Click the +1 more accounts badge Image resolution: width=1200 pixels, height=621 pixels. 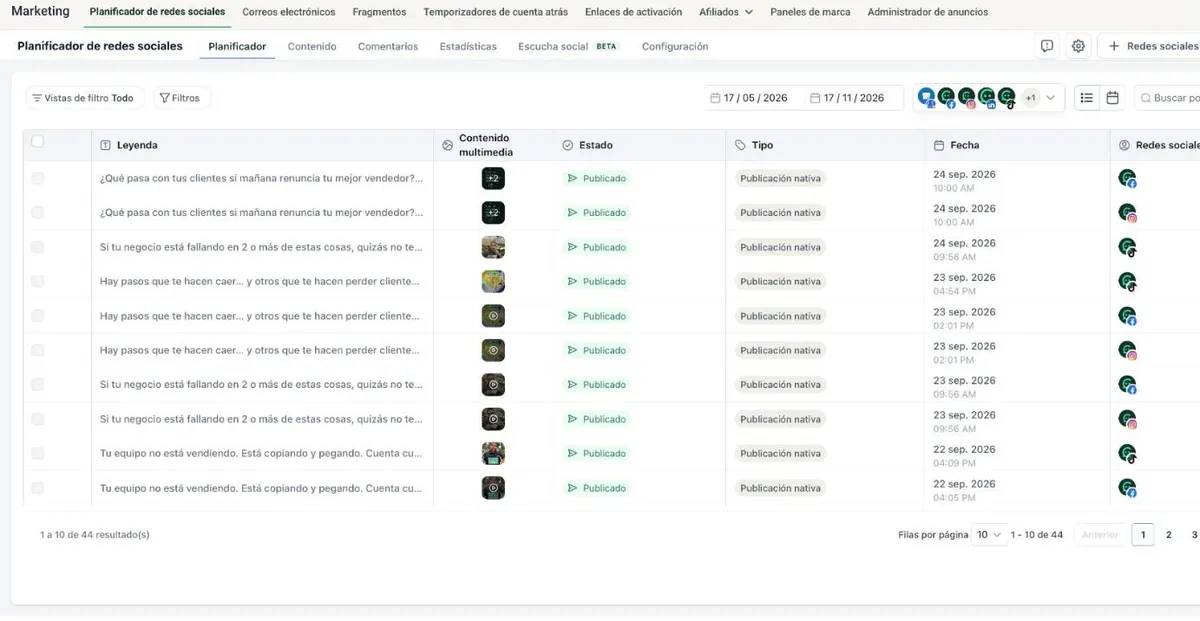coord(1030,98)
